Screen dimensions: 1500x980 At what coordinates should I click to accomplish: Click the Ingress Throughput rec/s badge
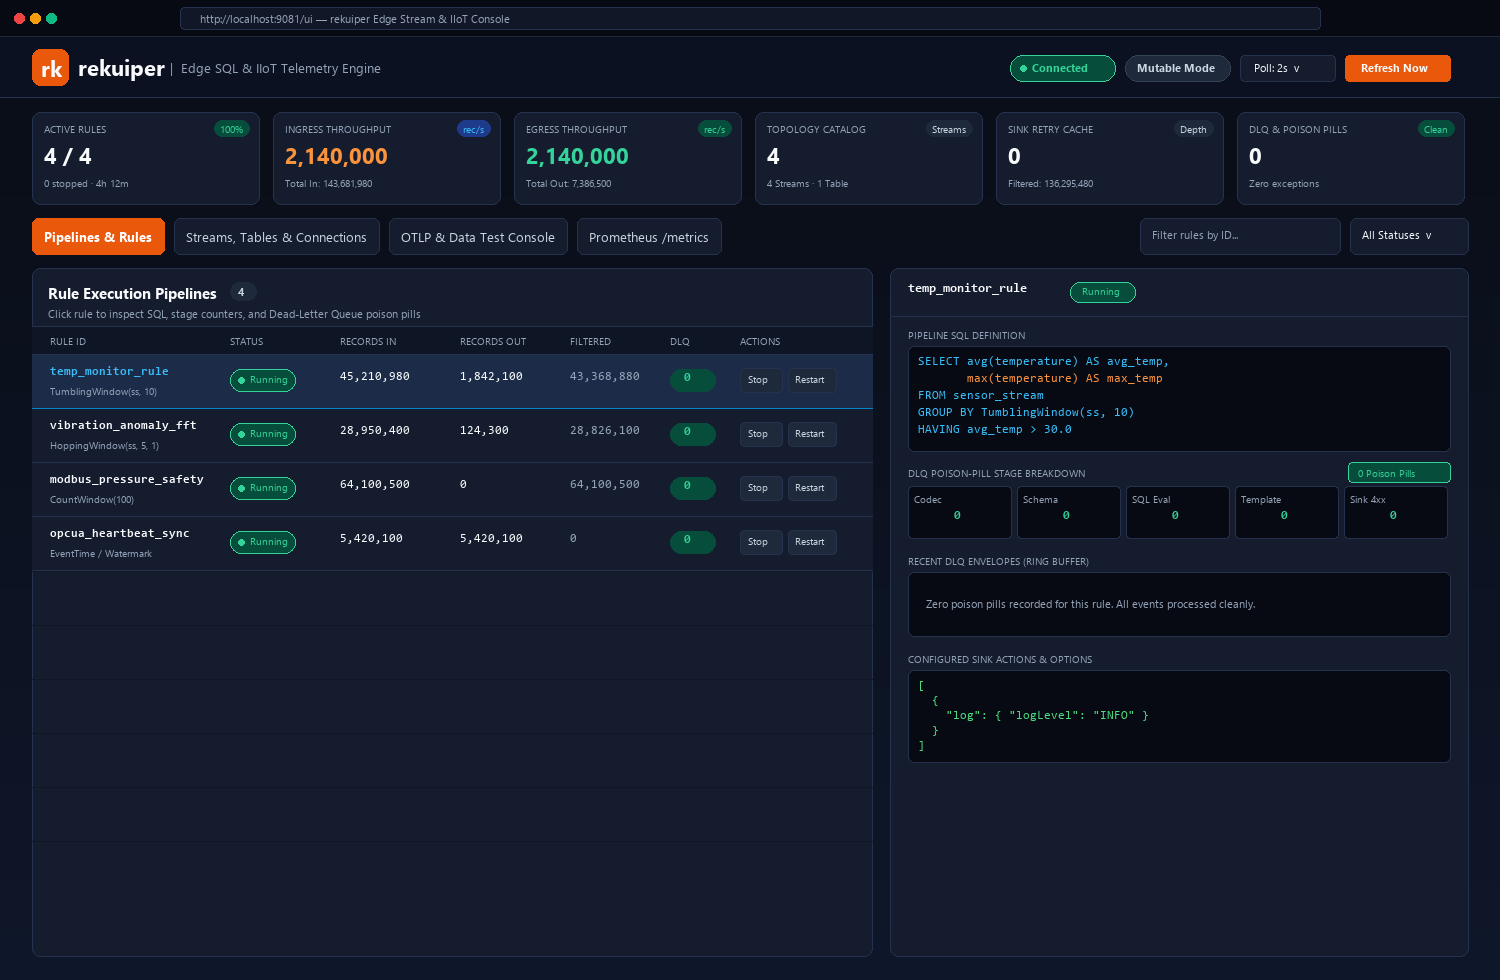(474, 129)
